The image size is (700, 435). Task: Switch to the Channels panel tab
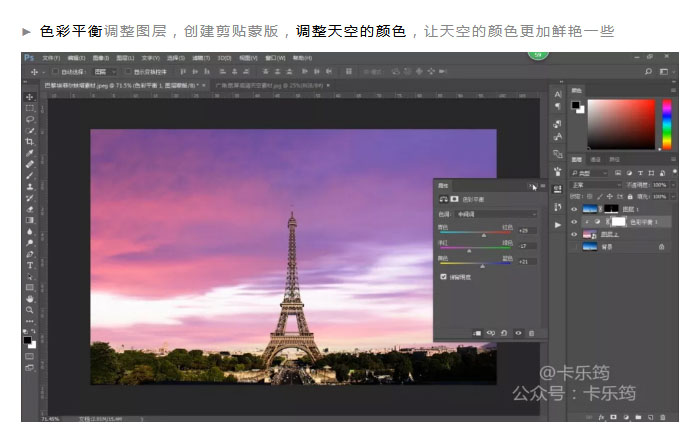click(595, 159)
